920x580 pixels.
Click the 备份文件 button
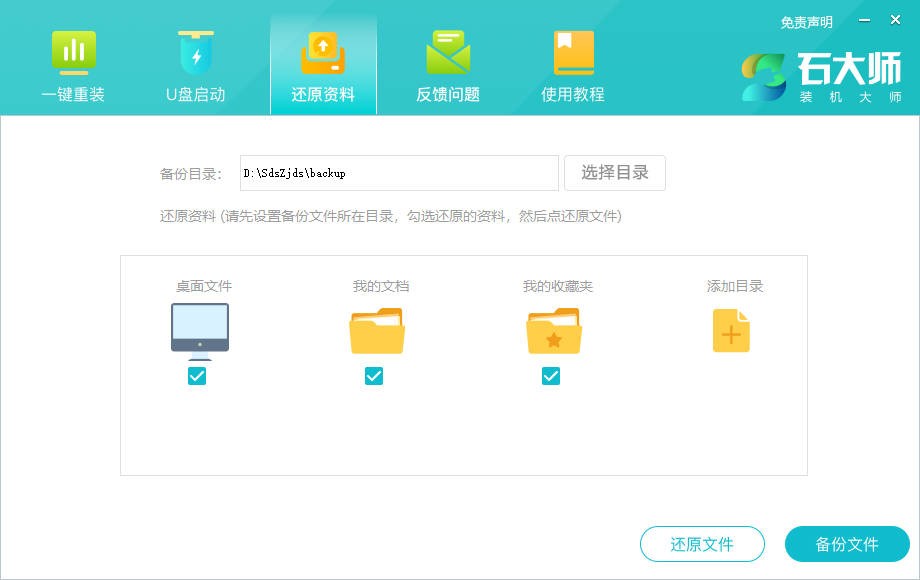(x=847, y=544)
